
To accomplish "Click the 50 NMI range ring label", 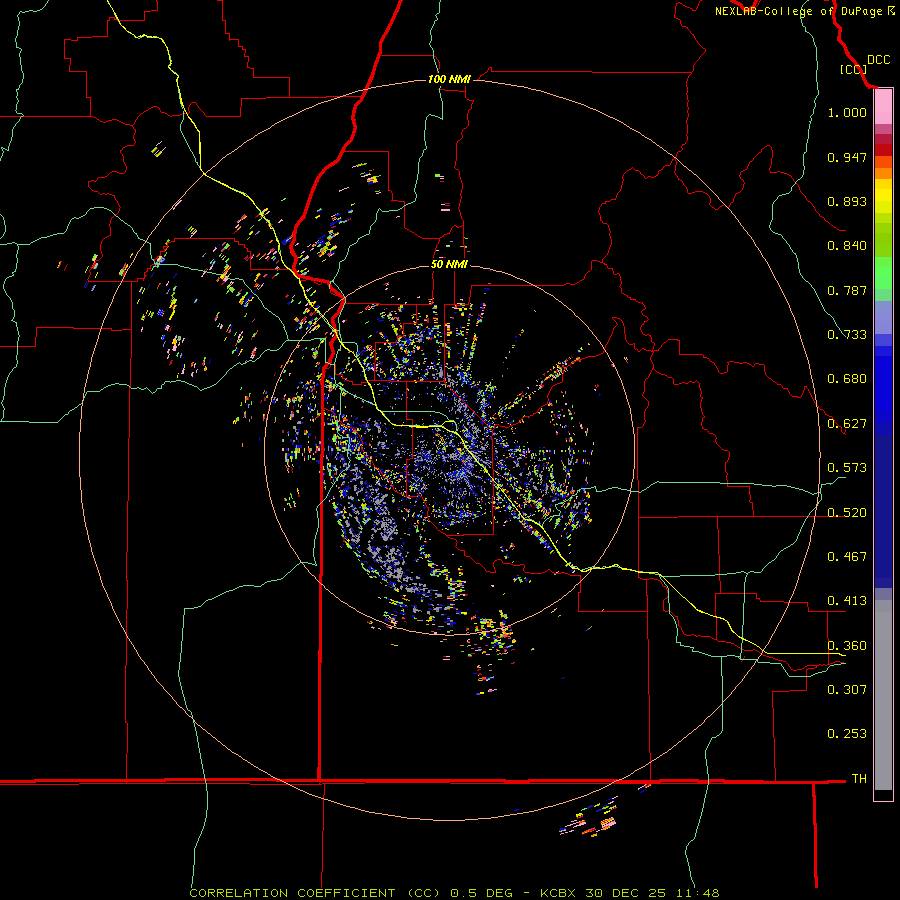I will (449, 265).
